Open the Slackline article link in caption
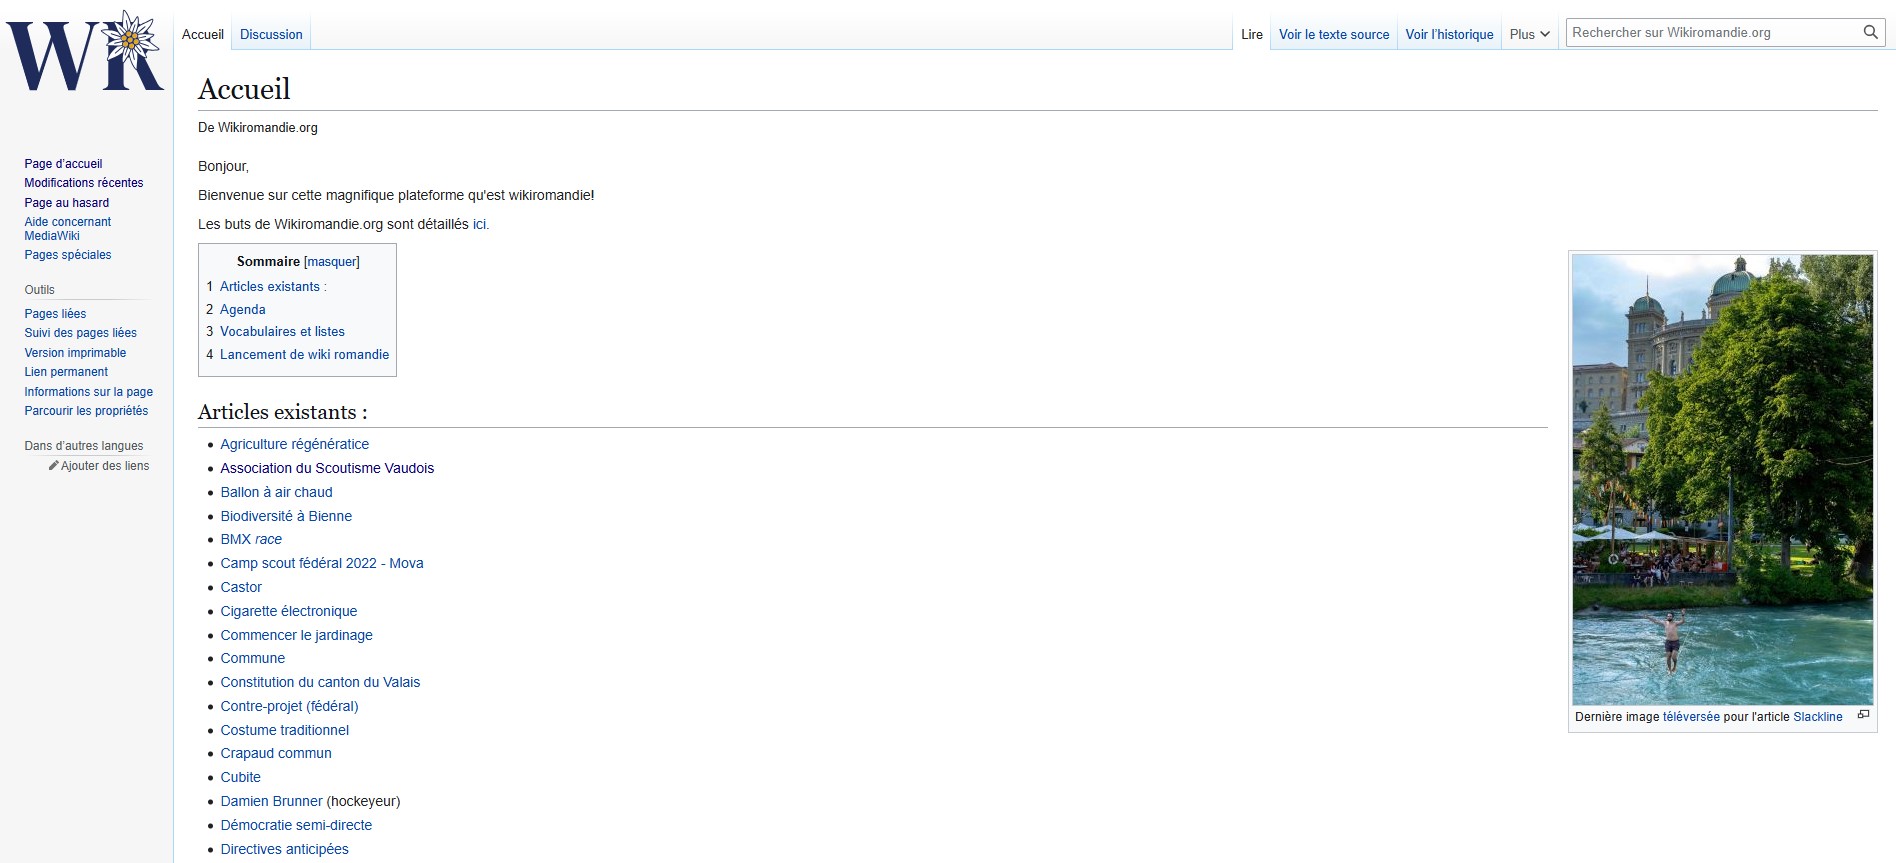 tap(1817, 717)
